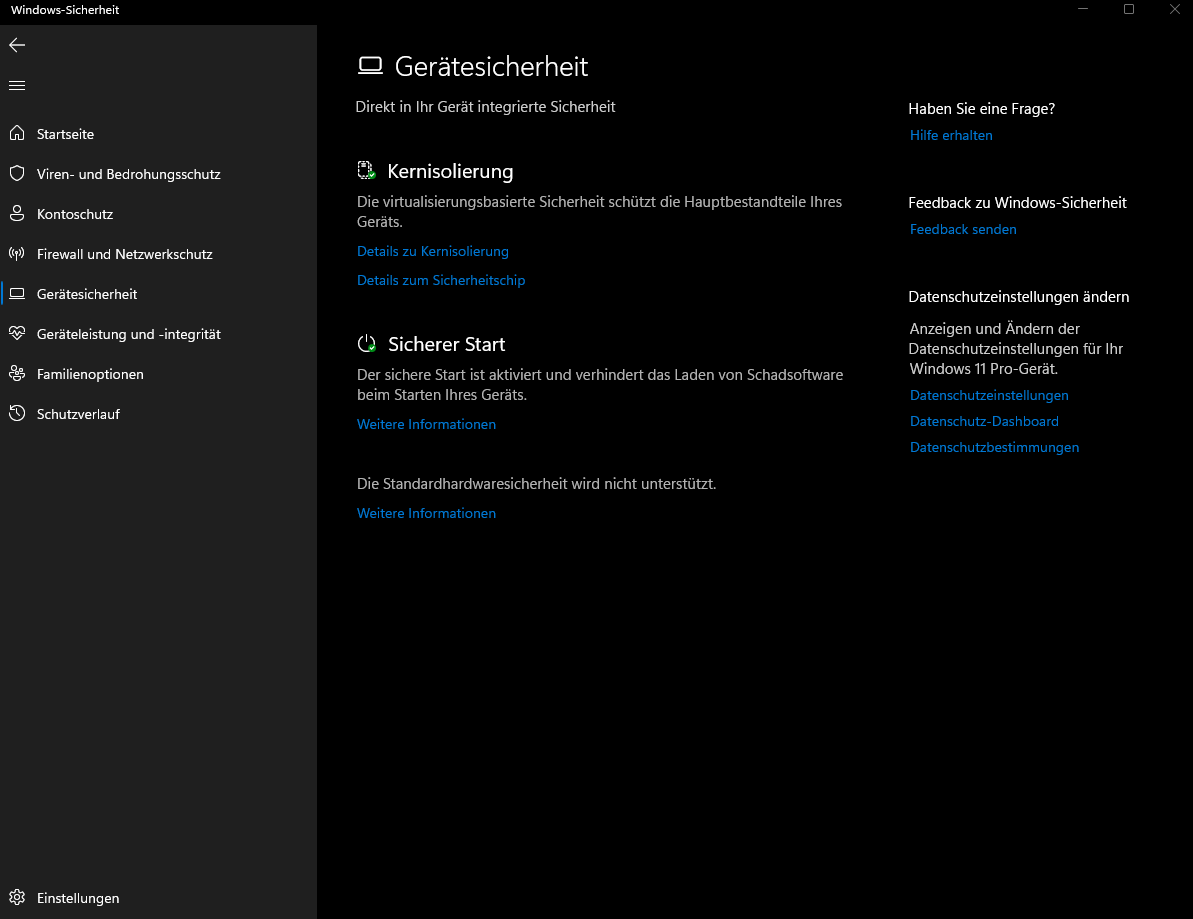1193x919 pixels.
Task: Open Startseite via the home icon
Action: click(17, 134)
